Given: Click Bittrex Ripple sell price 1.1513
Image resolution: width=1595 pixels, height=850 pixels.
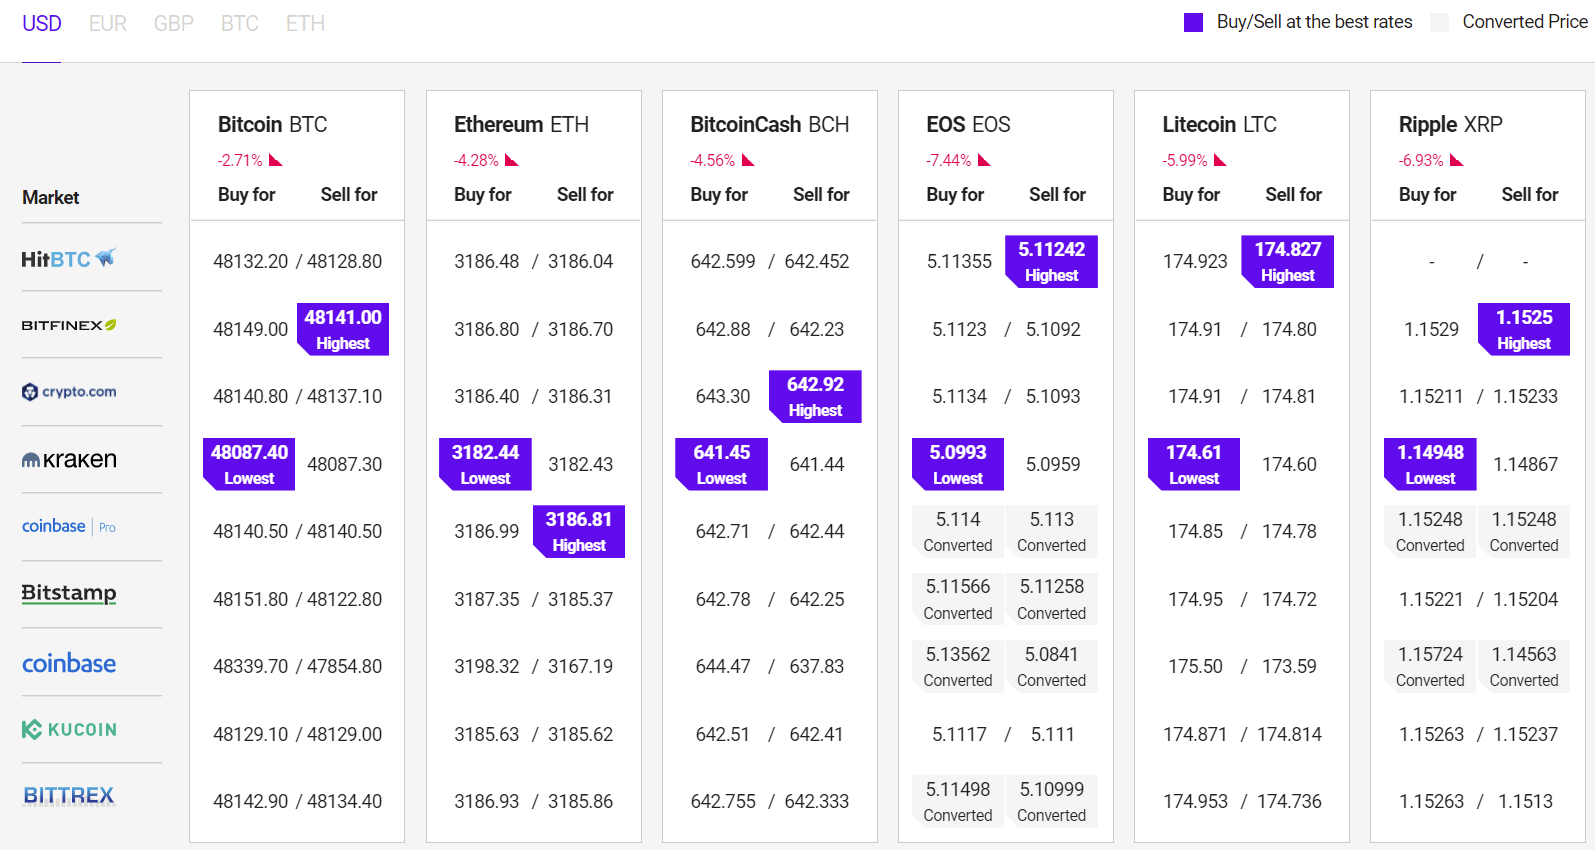Looking at the screenshot, I should pos(1526,801).
